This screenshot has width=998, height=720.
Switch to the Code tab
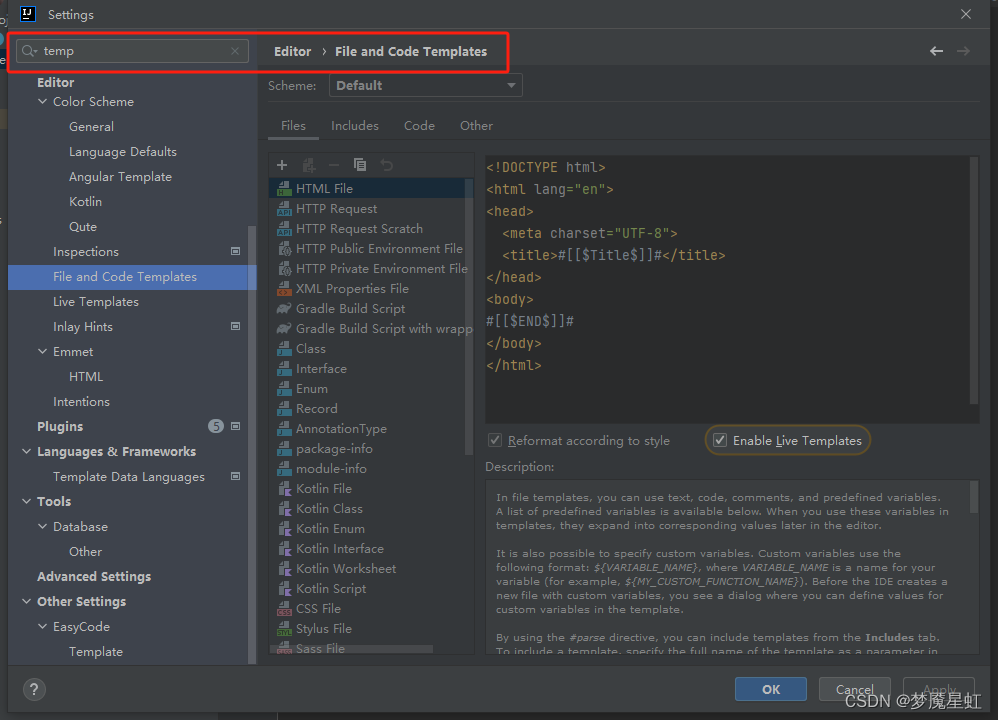click(419, 126)
